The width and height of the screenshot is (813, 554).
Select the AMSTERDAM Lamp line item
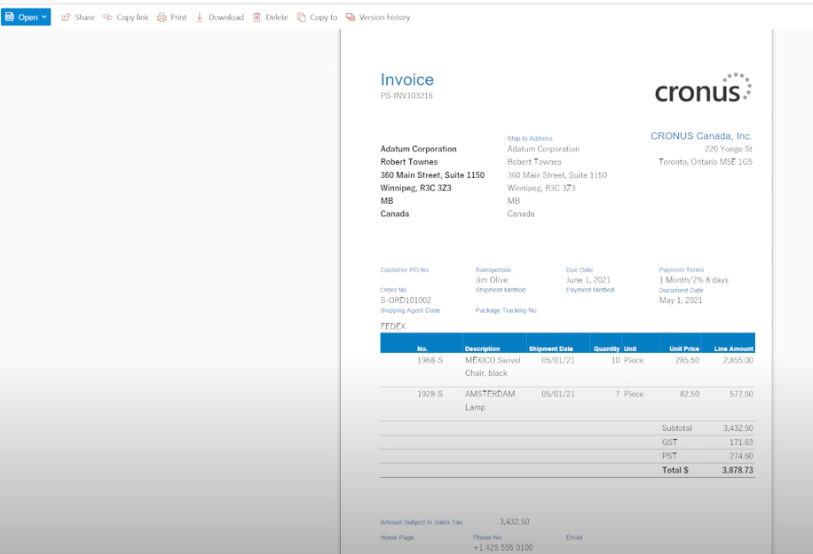[x=489, y=400]
